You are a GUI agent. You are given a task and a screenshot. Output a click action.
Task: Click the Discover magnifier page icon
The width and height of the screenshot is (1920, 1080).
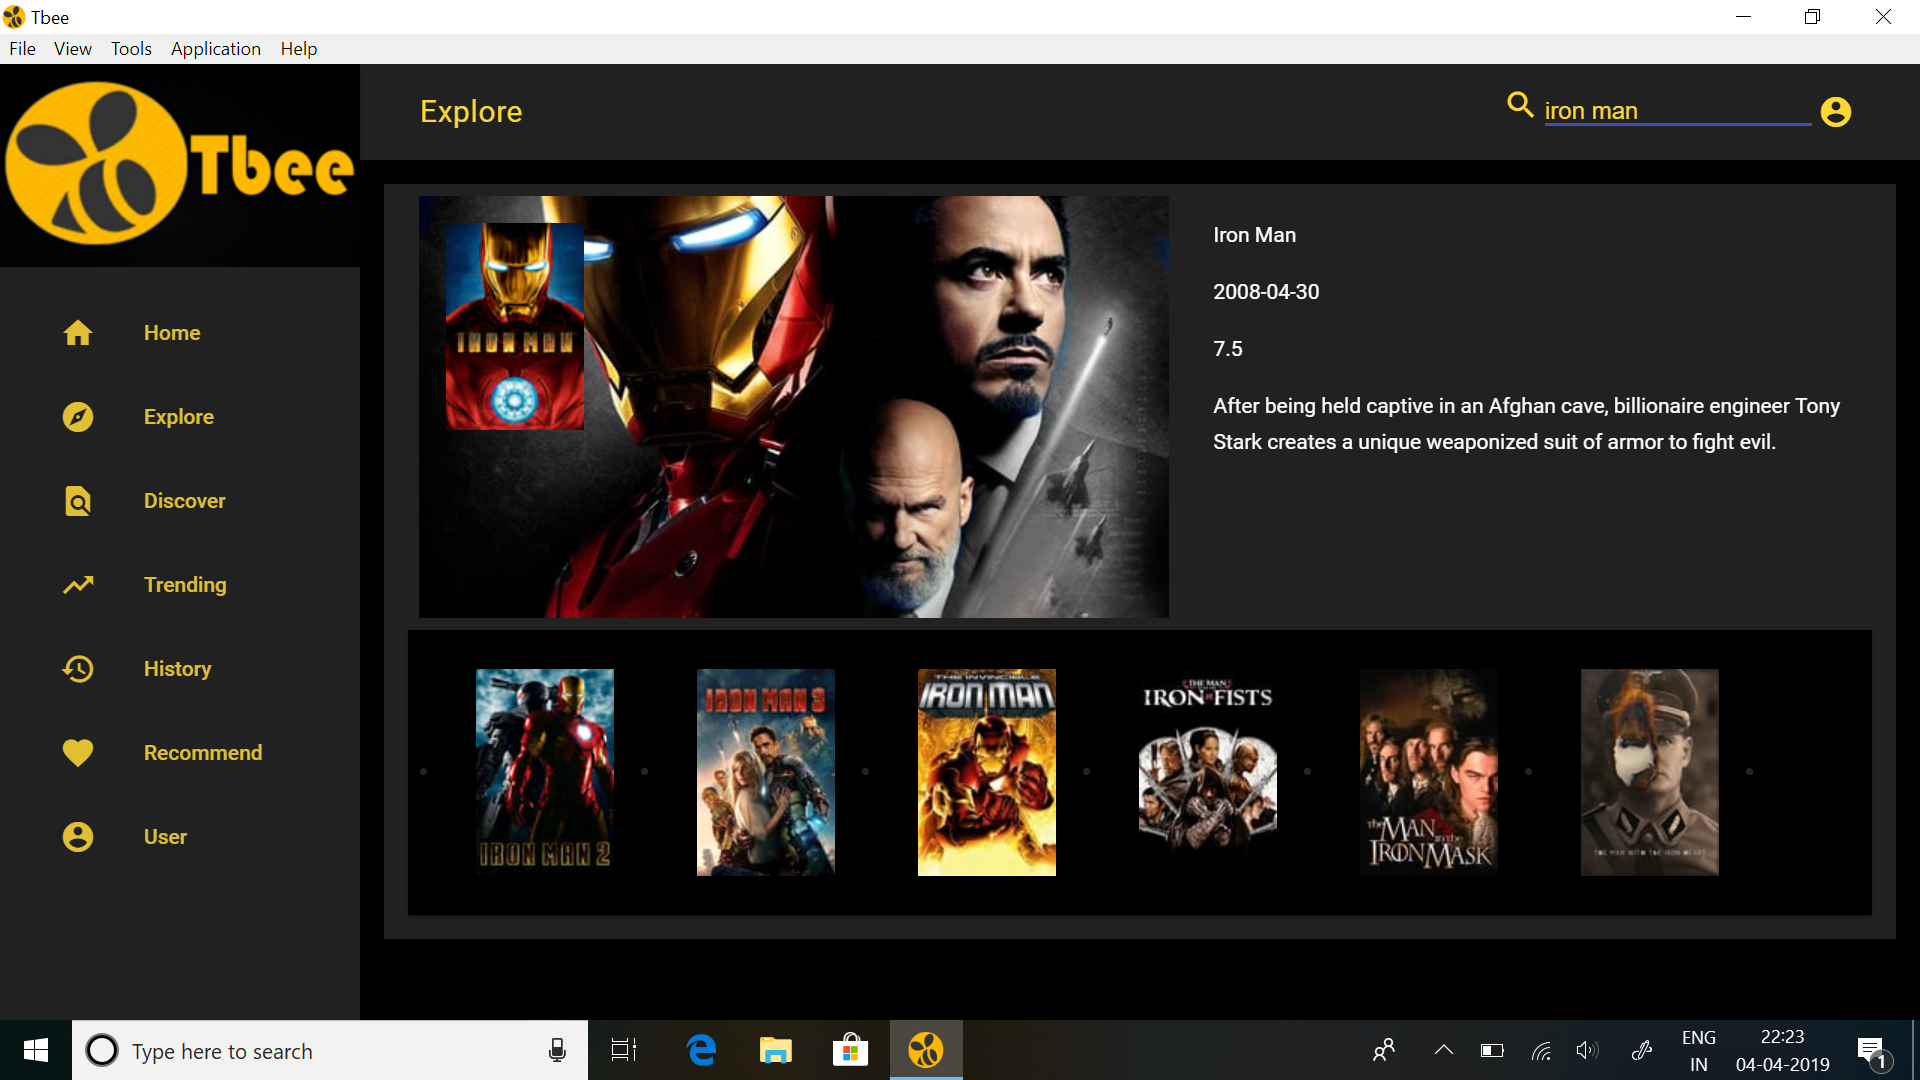tap(78, 501)
